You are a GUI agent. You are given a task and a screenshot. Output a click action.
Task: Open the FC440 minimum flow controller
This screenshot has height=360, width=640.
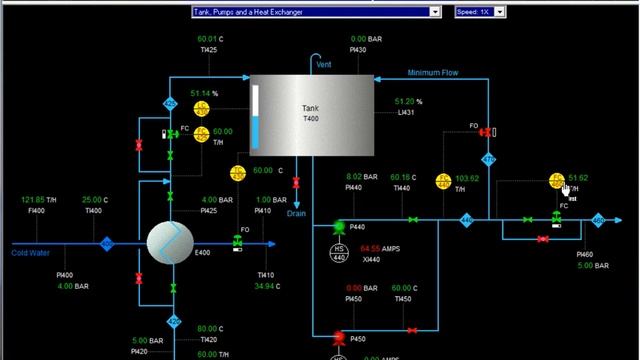point(443,182)
